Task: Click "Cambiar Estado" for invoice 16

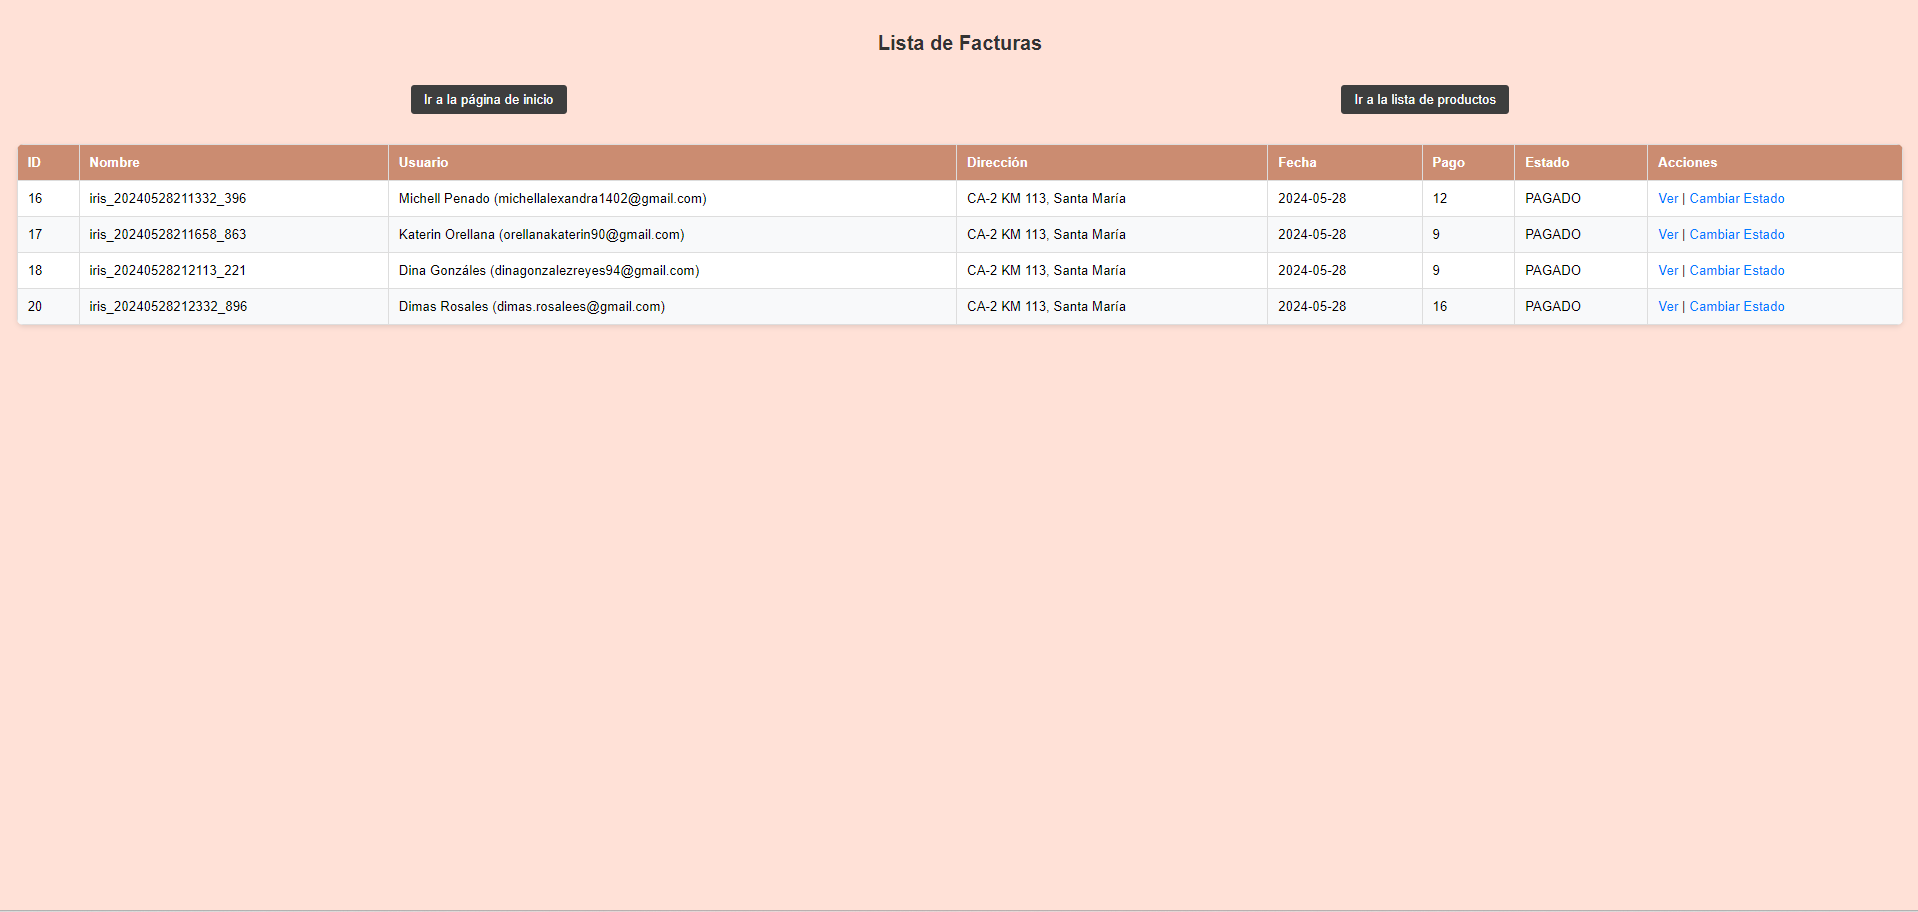Action: 1737,198
